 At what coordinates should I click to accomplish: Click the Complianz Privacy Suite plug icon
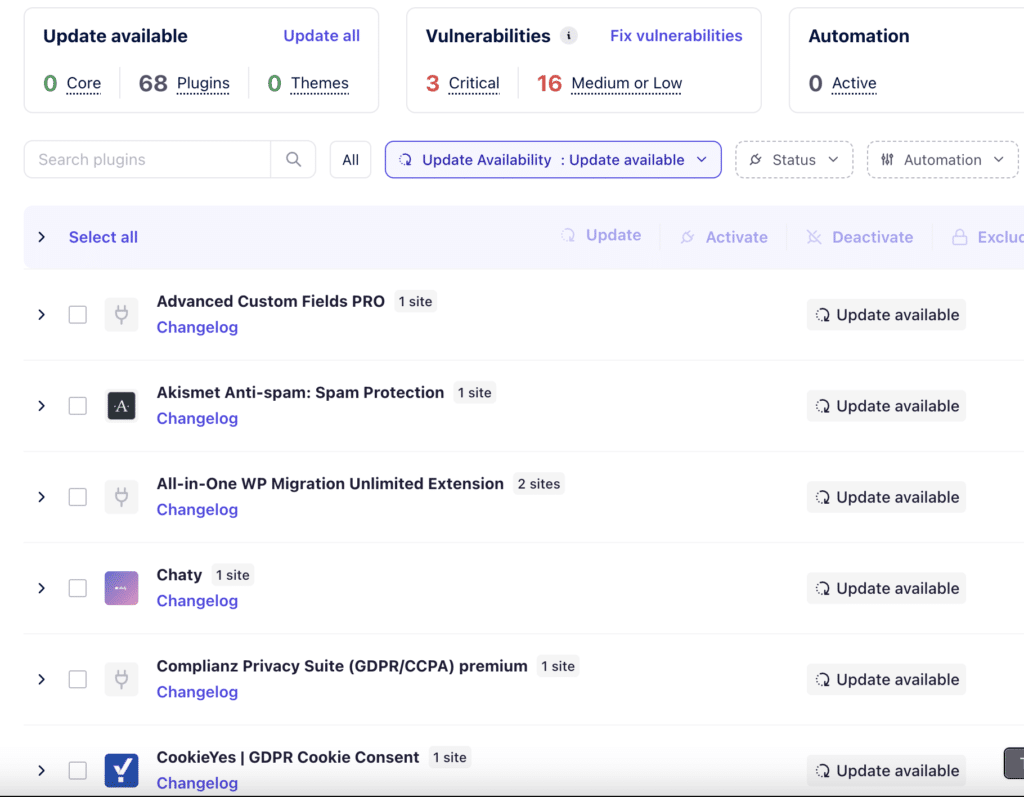pyautogui.click(x=121, y=679)
